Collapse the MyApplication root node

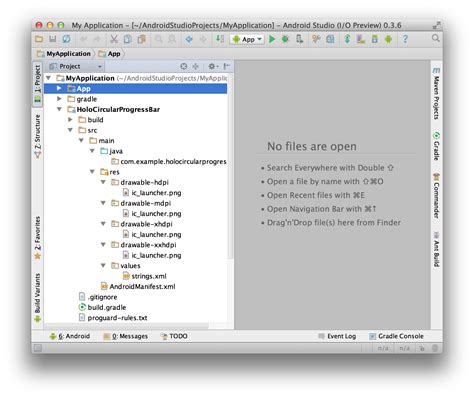click(49, 78)
